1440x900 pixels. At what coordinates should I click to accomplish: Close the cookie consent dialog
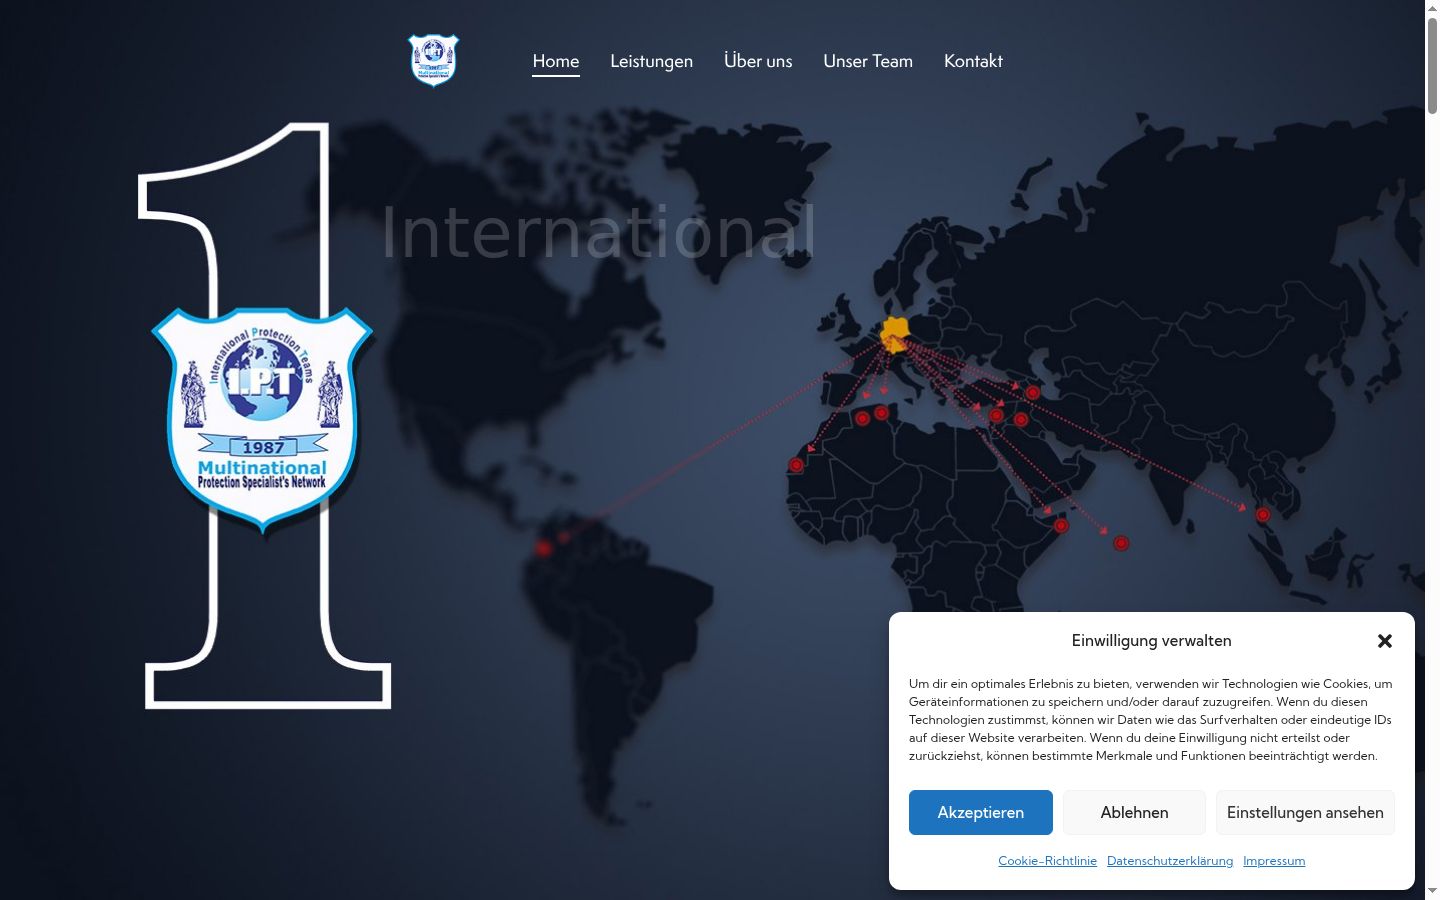[1385, 641]
